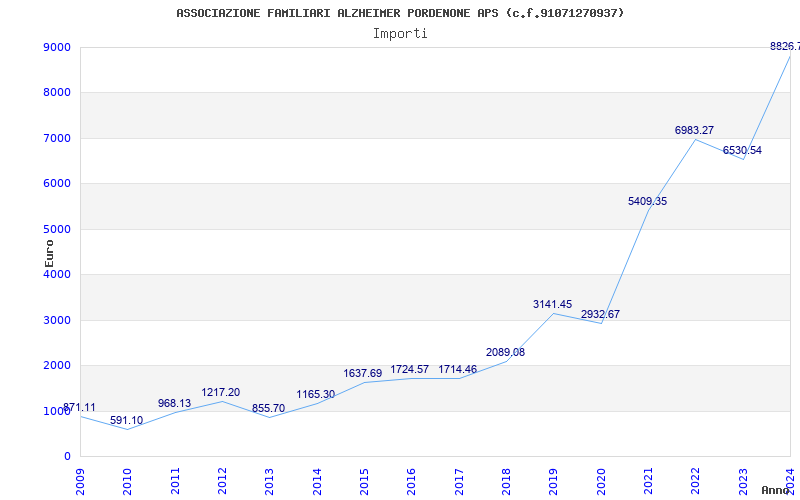The height and width of the screenshot is (500, 800).
Task: Click the 2018 x-axis tick label
Action: point(506,481)
